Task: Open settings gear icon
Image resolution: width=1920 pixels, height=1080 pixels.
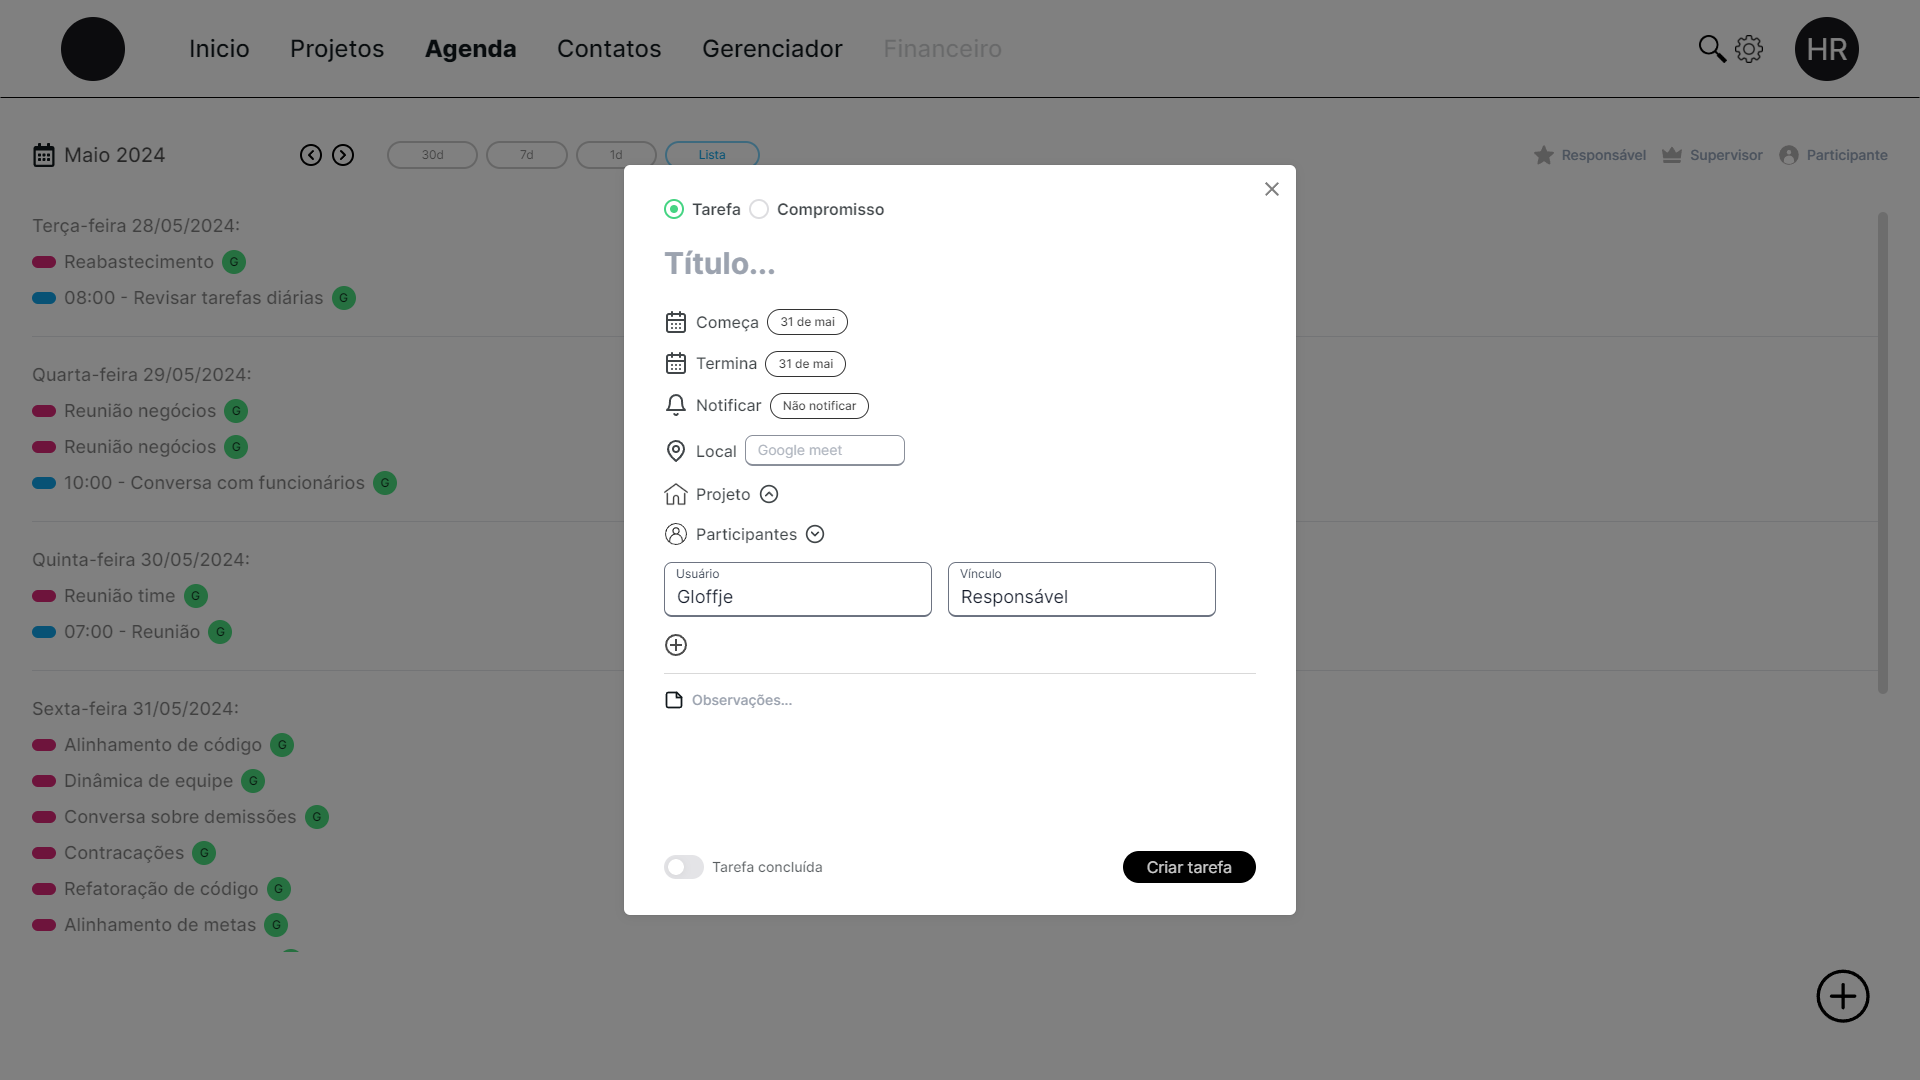Action: click(x=1749, y=49)
